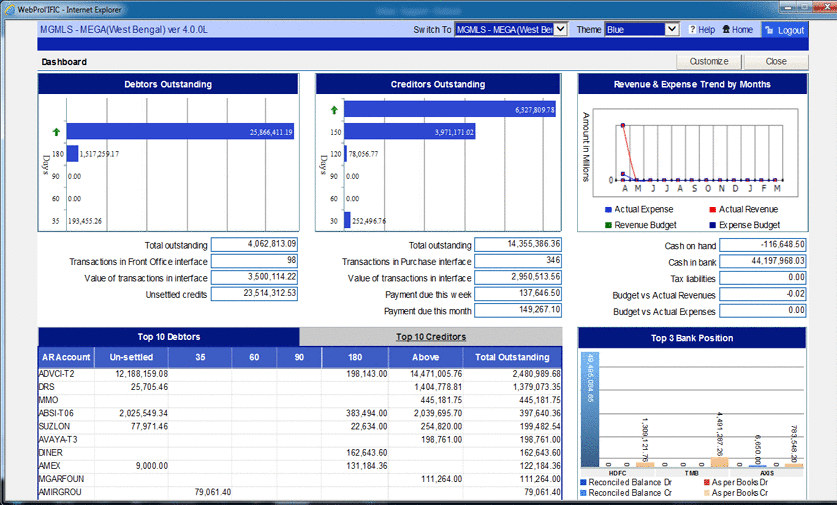This screenshot has height=505, width=837.
Task: Click Actual Revenue red legend marker
Action: [713, 210]
